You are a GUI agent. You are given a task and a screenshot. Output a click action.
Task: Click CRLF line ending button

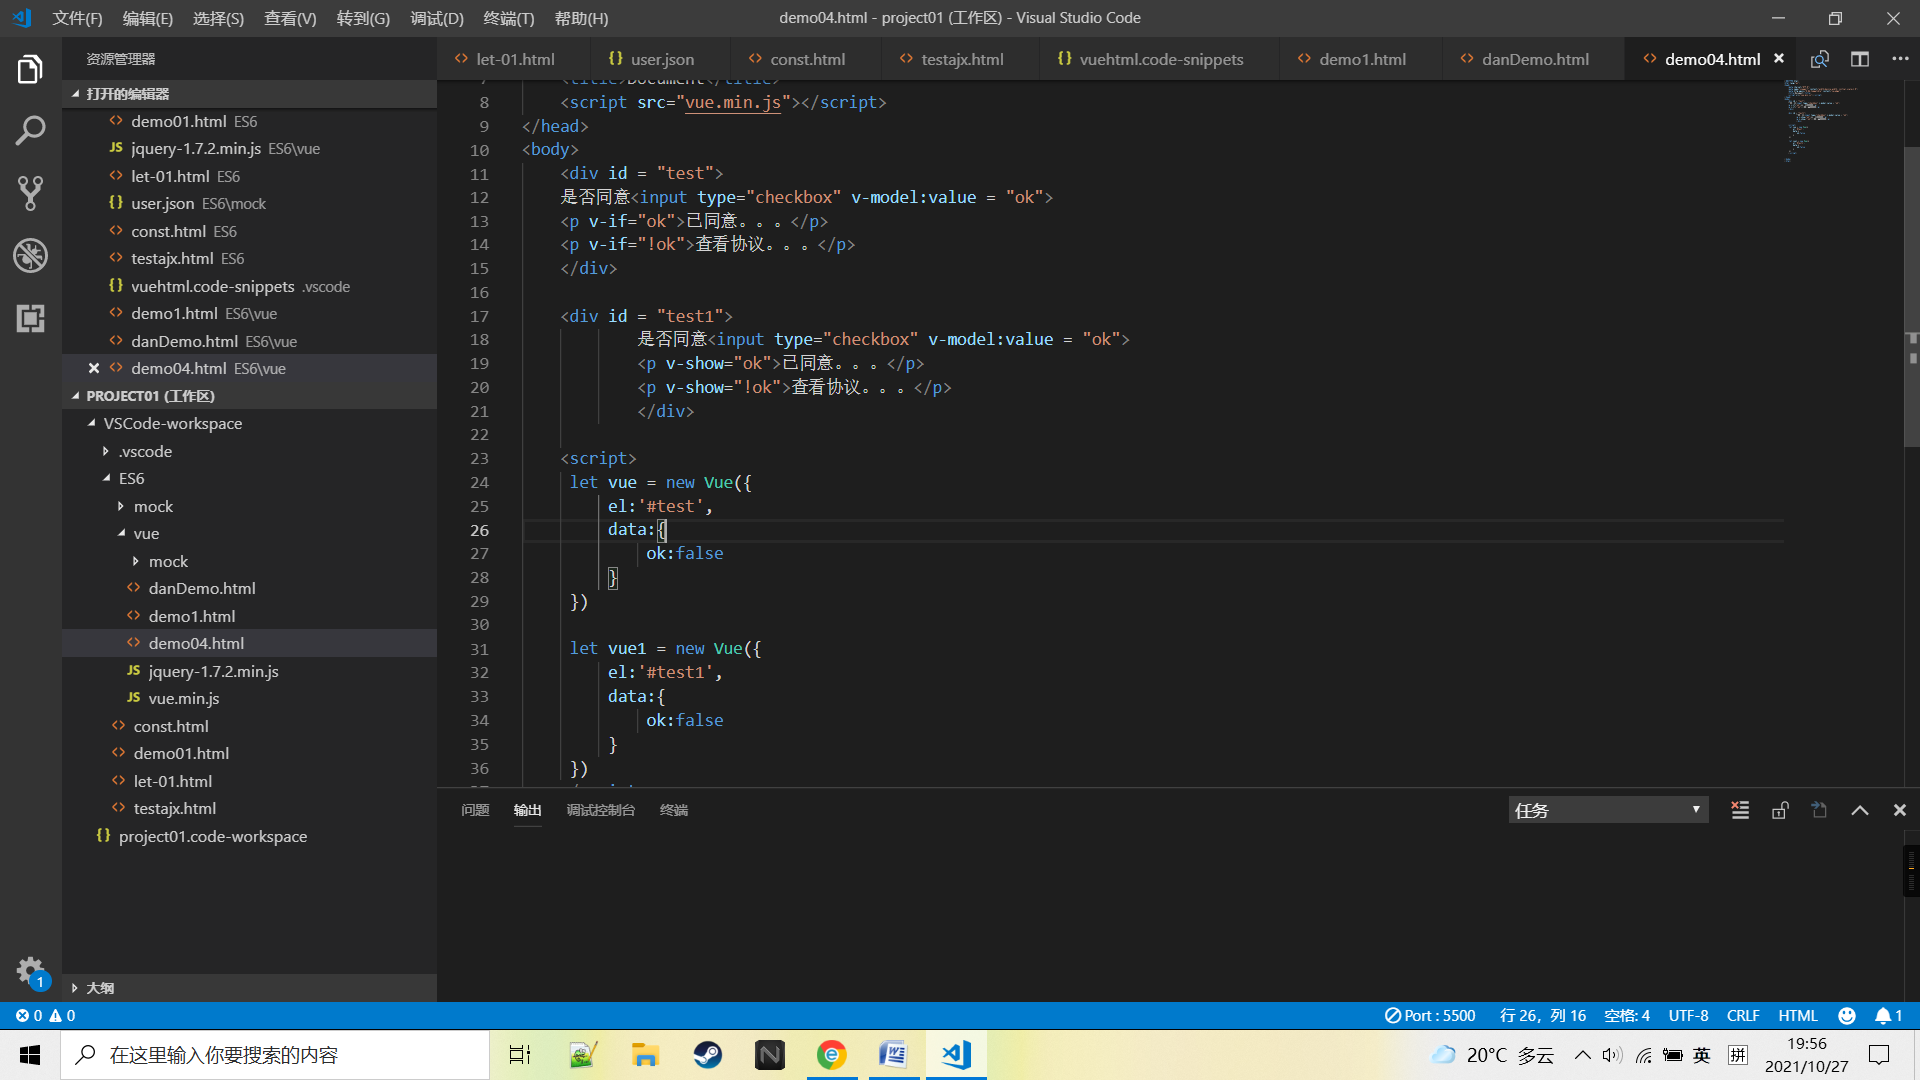[1742, 1015]
